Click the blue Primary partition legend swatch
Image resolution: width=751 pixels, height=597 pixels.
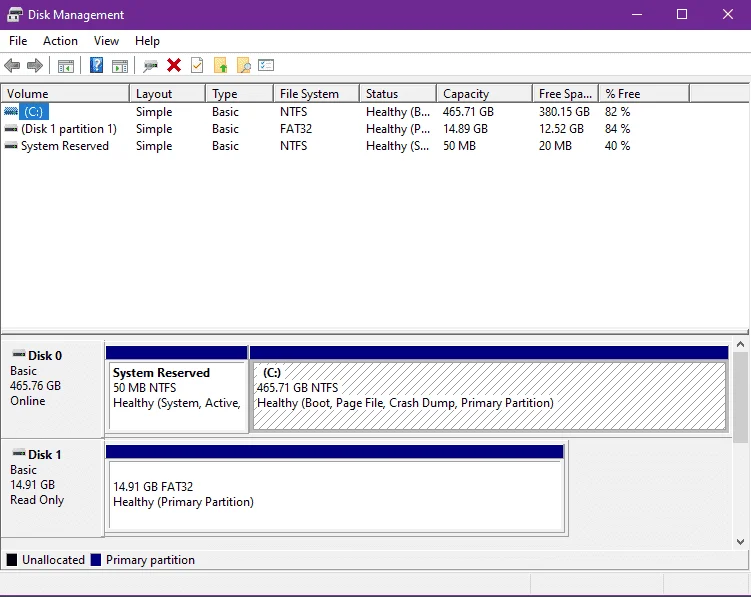click(x=96, y=560)
